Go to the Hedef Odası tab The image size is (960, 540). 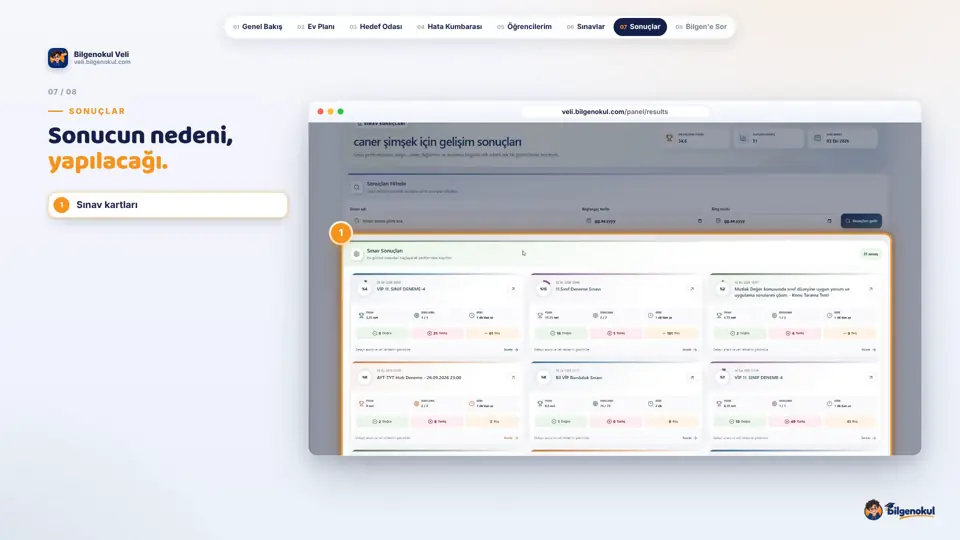click(376, 27)
